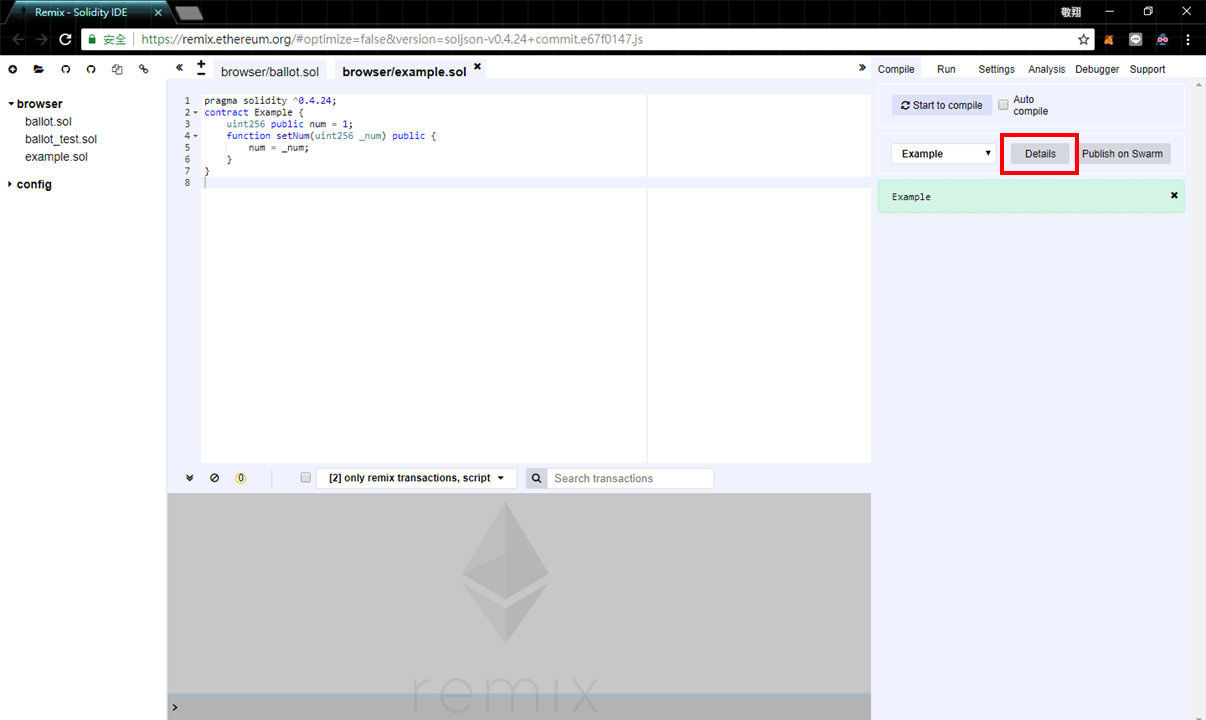Screen dimensions: 1206x720
Task: Click the terminal command prompt at the bottom
Action: 520,707
